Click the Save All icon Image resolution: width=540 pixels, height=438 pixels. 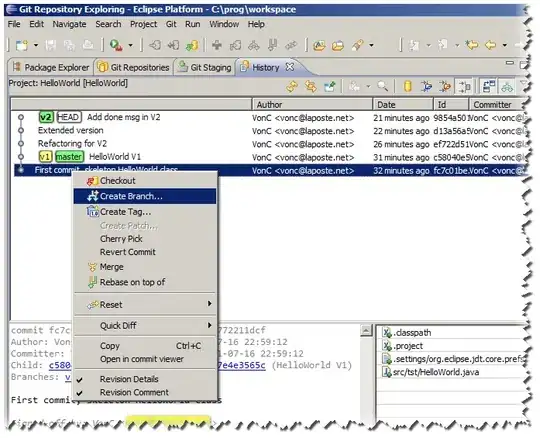click(70, 45)
